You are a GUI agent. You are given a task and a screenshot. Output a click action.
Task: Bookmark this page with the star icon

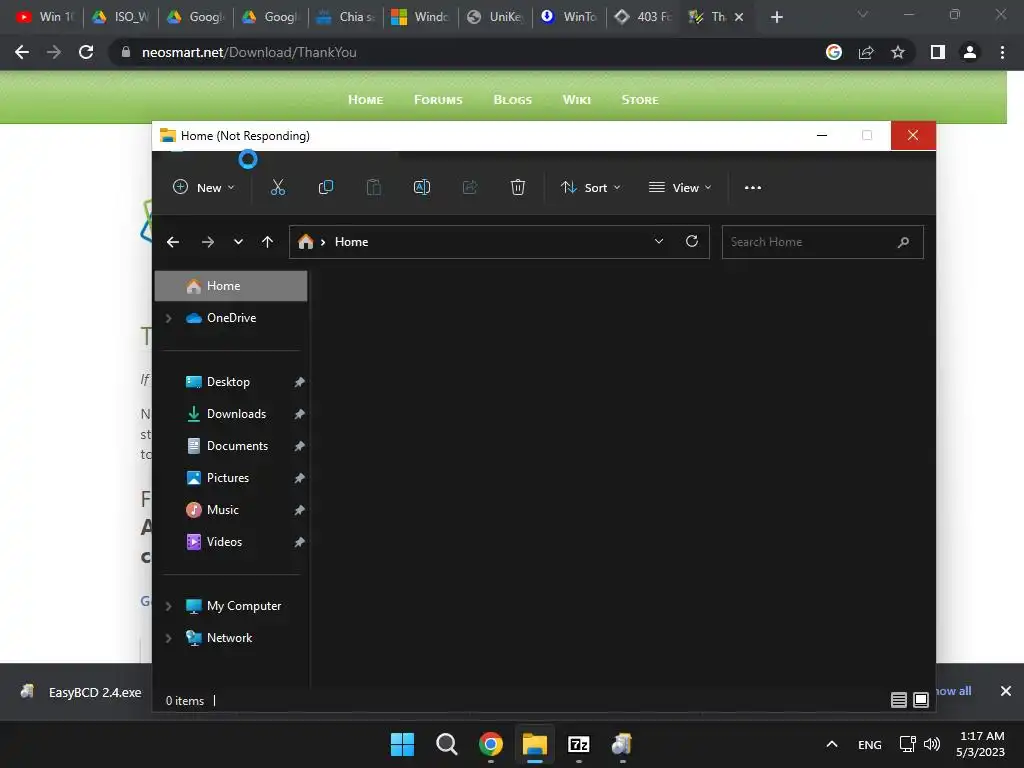pos(898,52)
